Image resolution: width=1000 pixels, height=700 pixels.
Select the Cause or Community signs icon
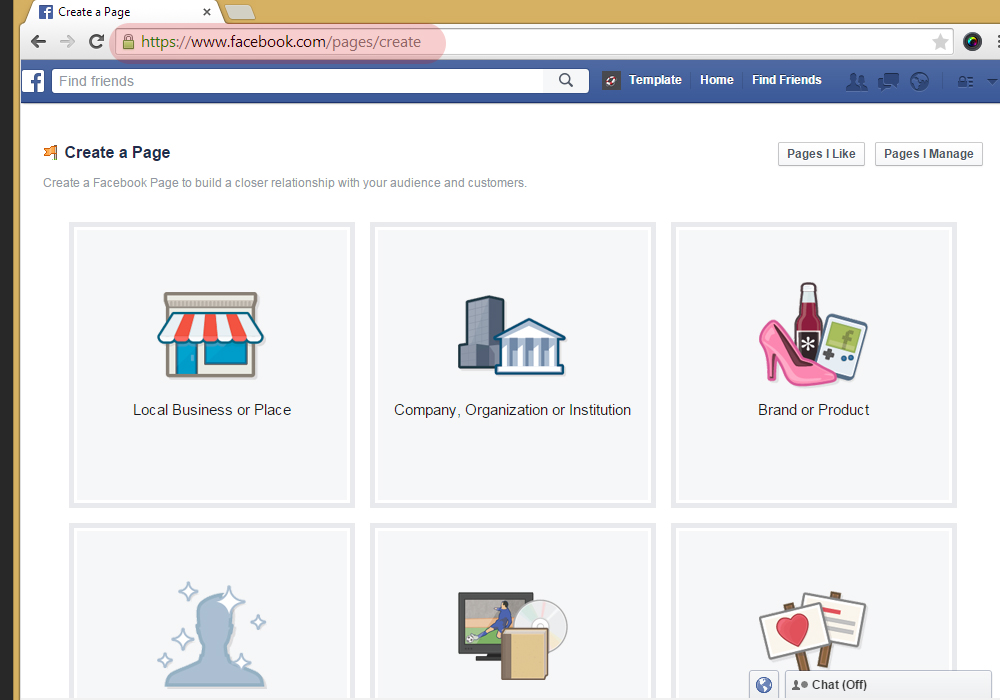pyautogui.click(x=812, y=631)
